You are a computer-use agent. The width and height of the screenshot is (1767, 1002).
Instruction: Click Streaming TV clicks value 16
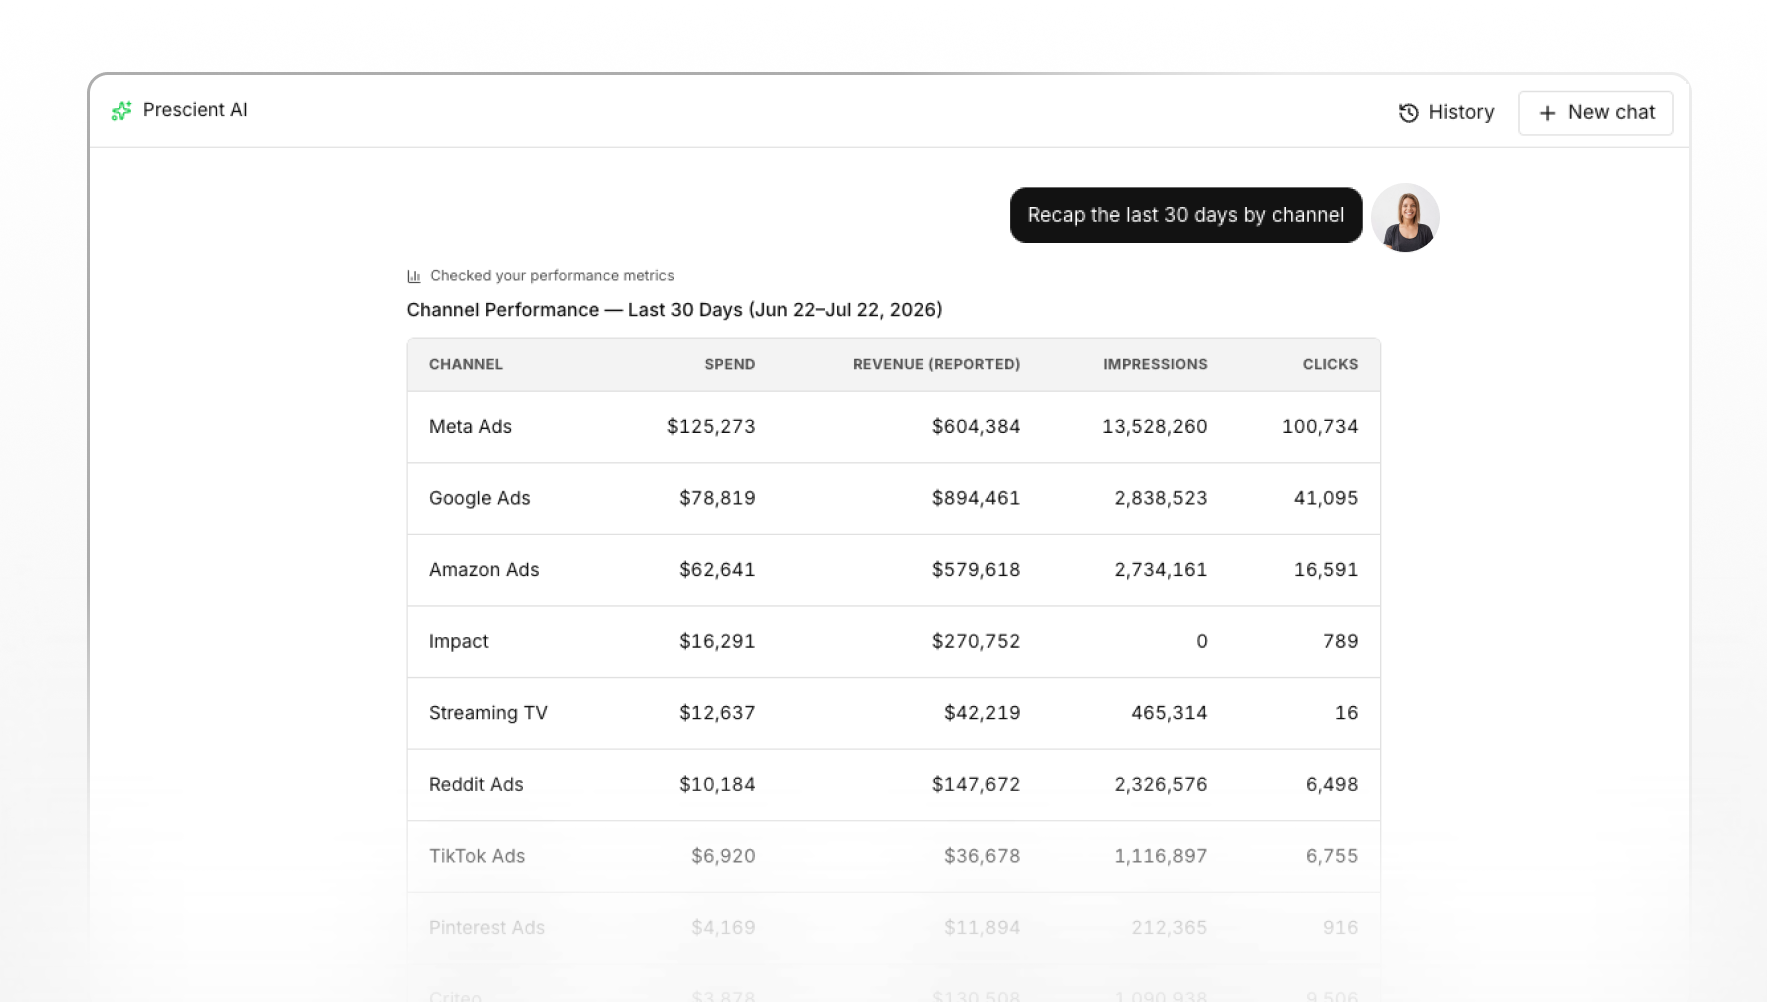[1347, 713]
